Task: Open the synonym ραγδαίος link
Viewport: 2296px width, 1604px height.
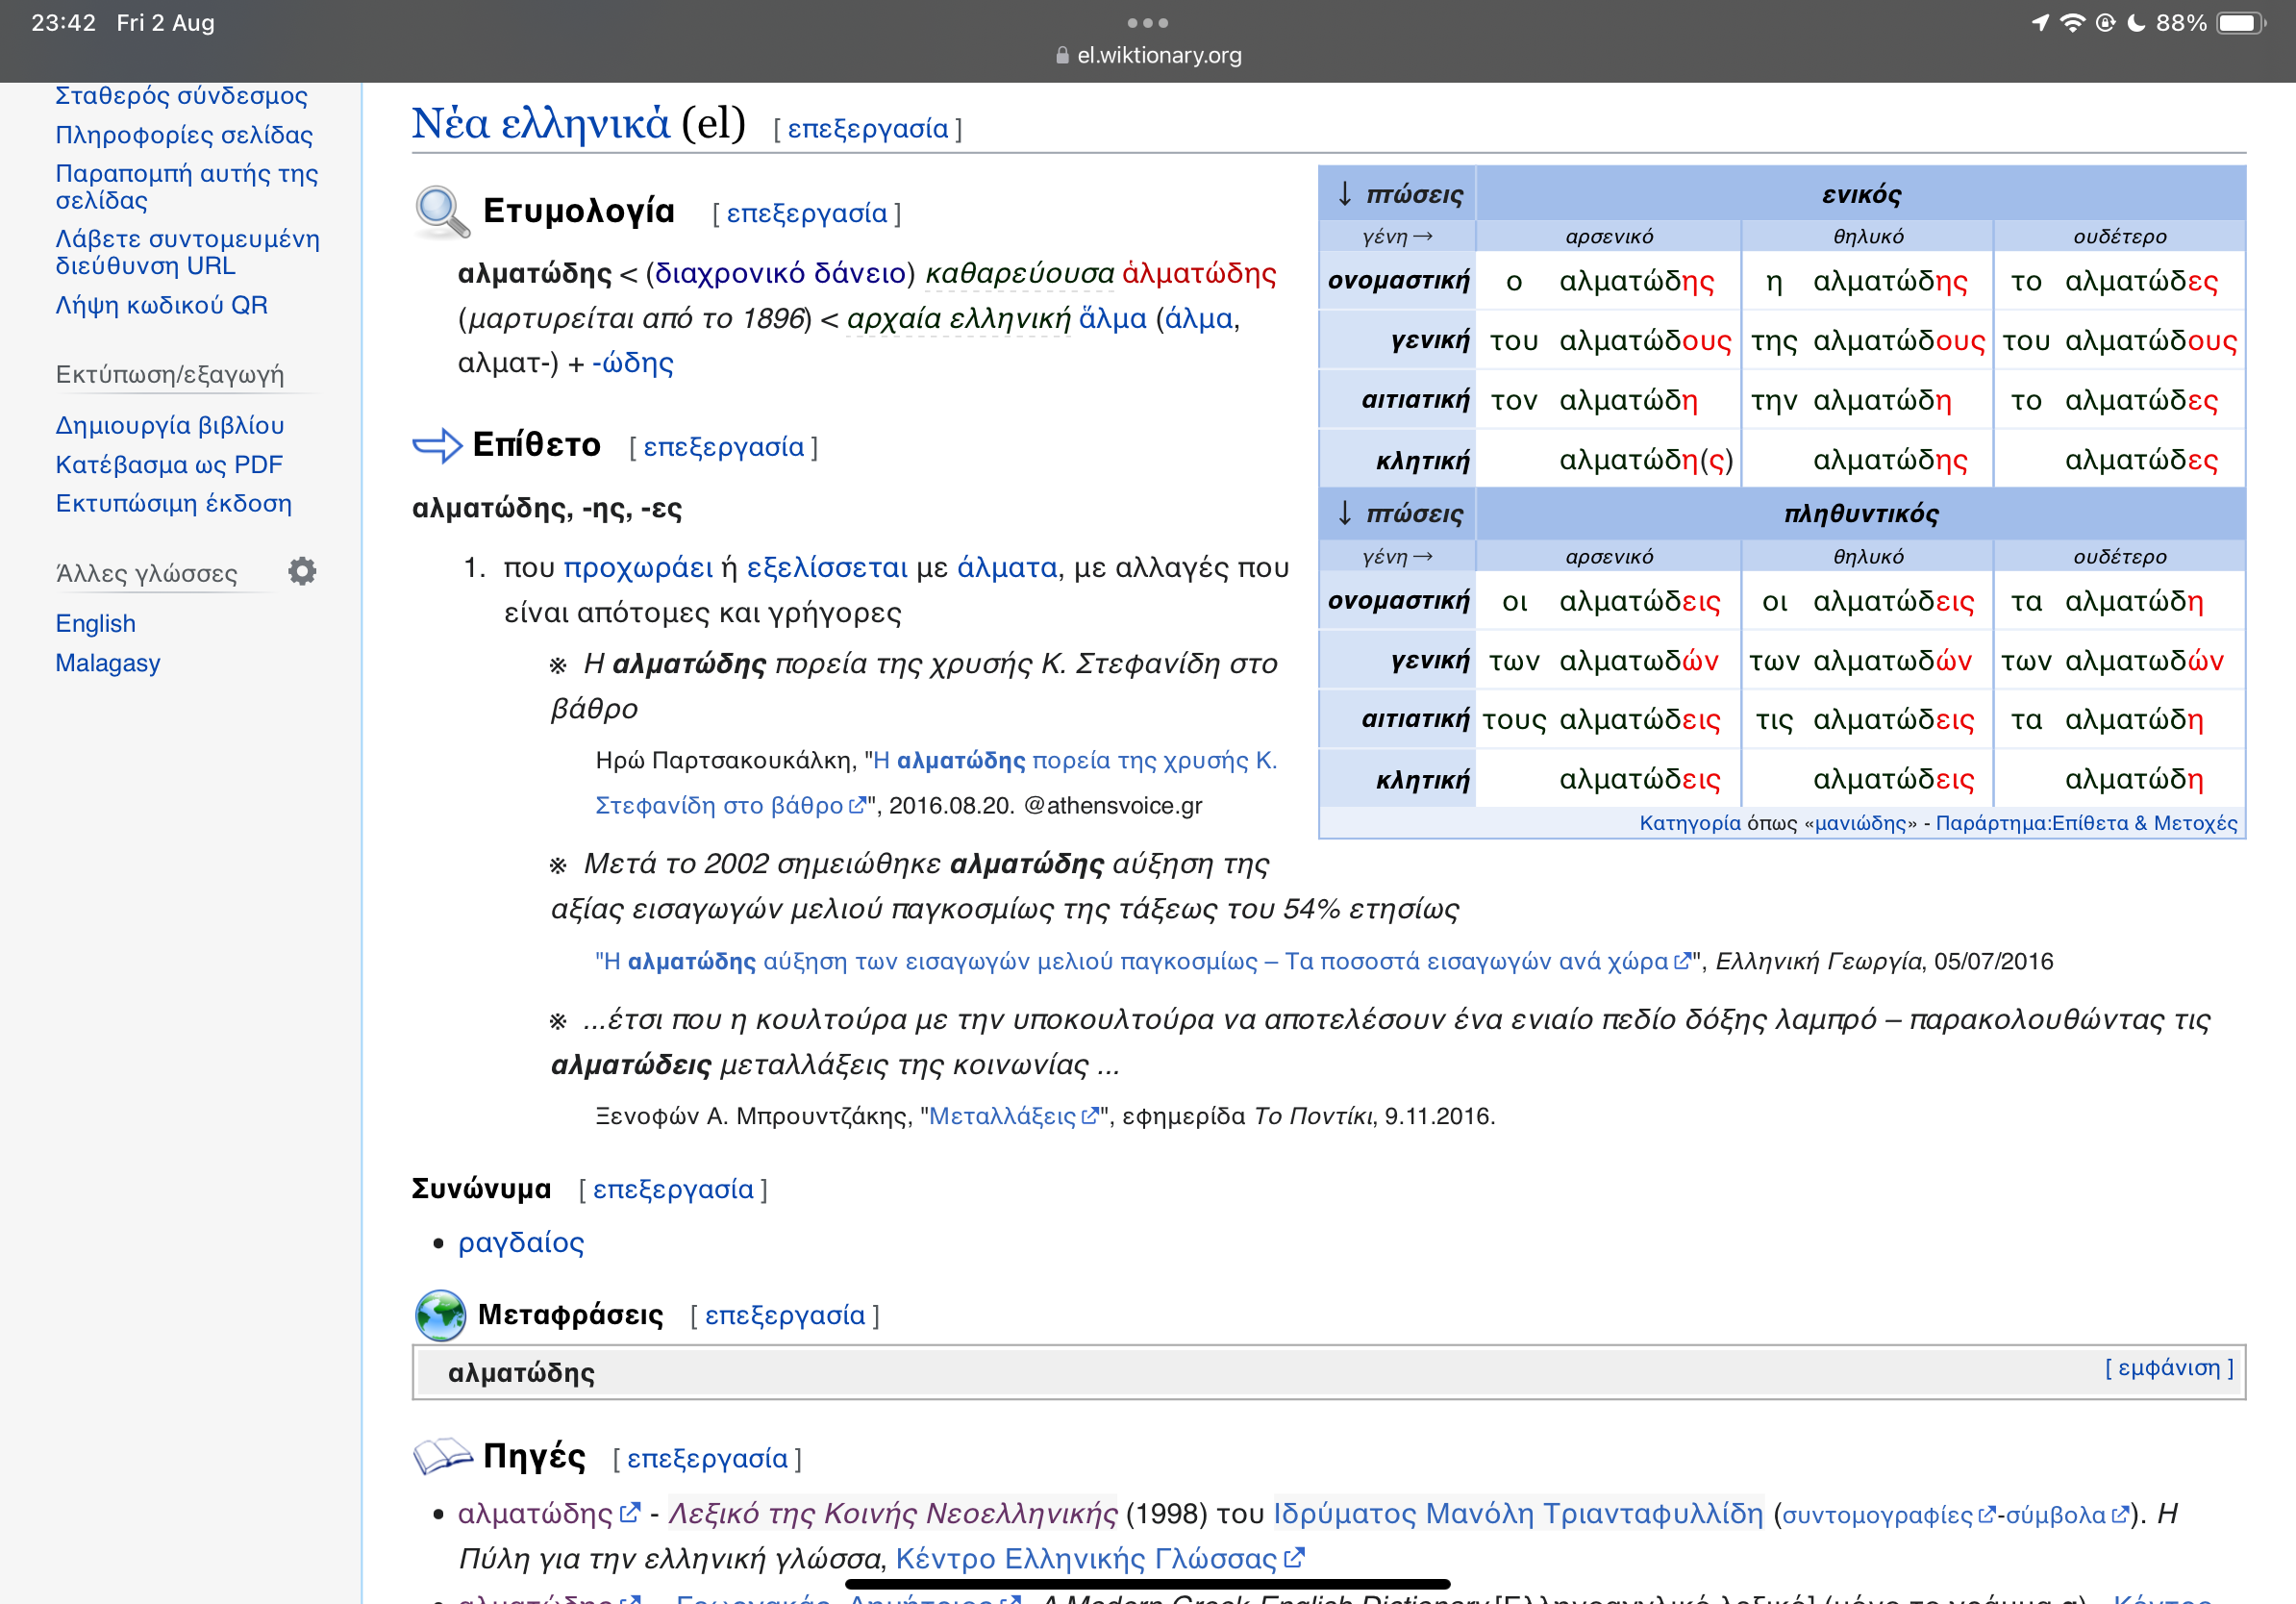Action: click(520, 1242)
